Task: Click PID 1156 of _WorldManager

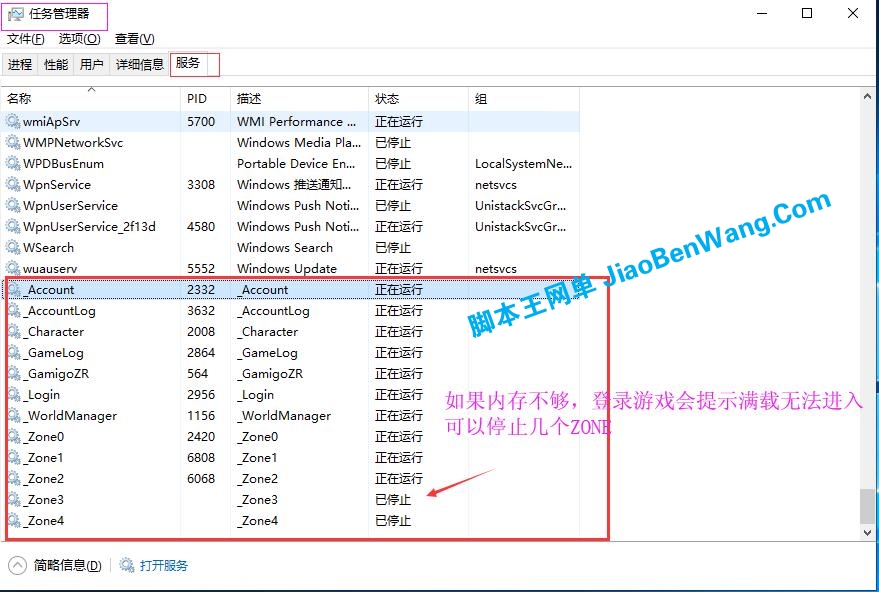Action: (x=201, y=415)
